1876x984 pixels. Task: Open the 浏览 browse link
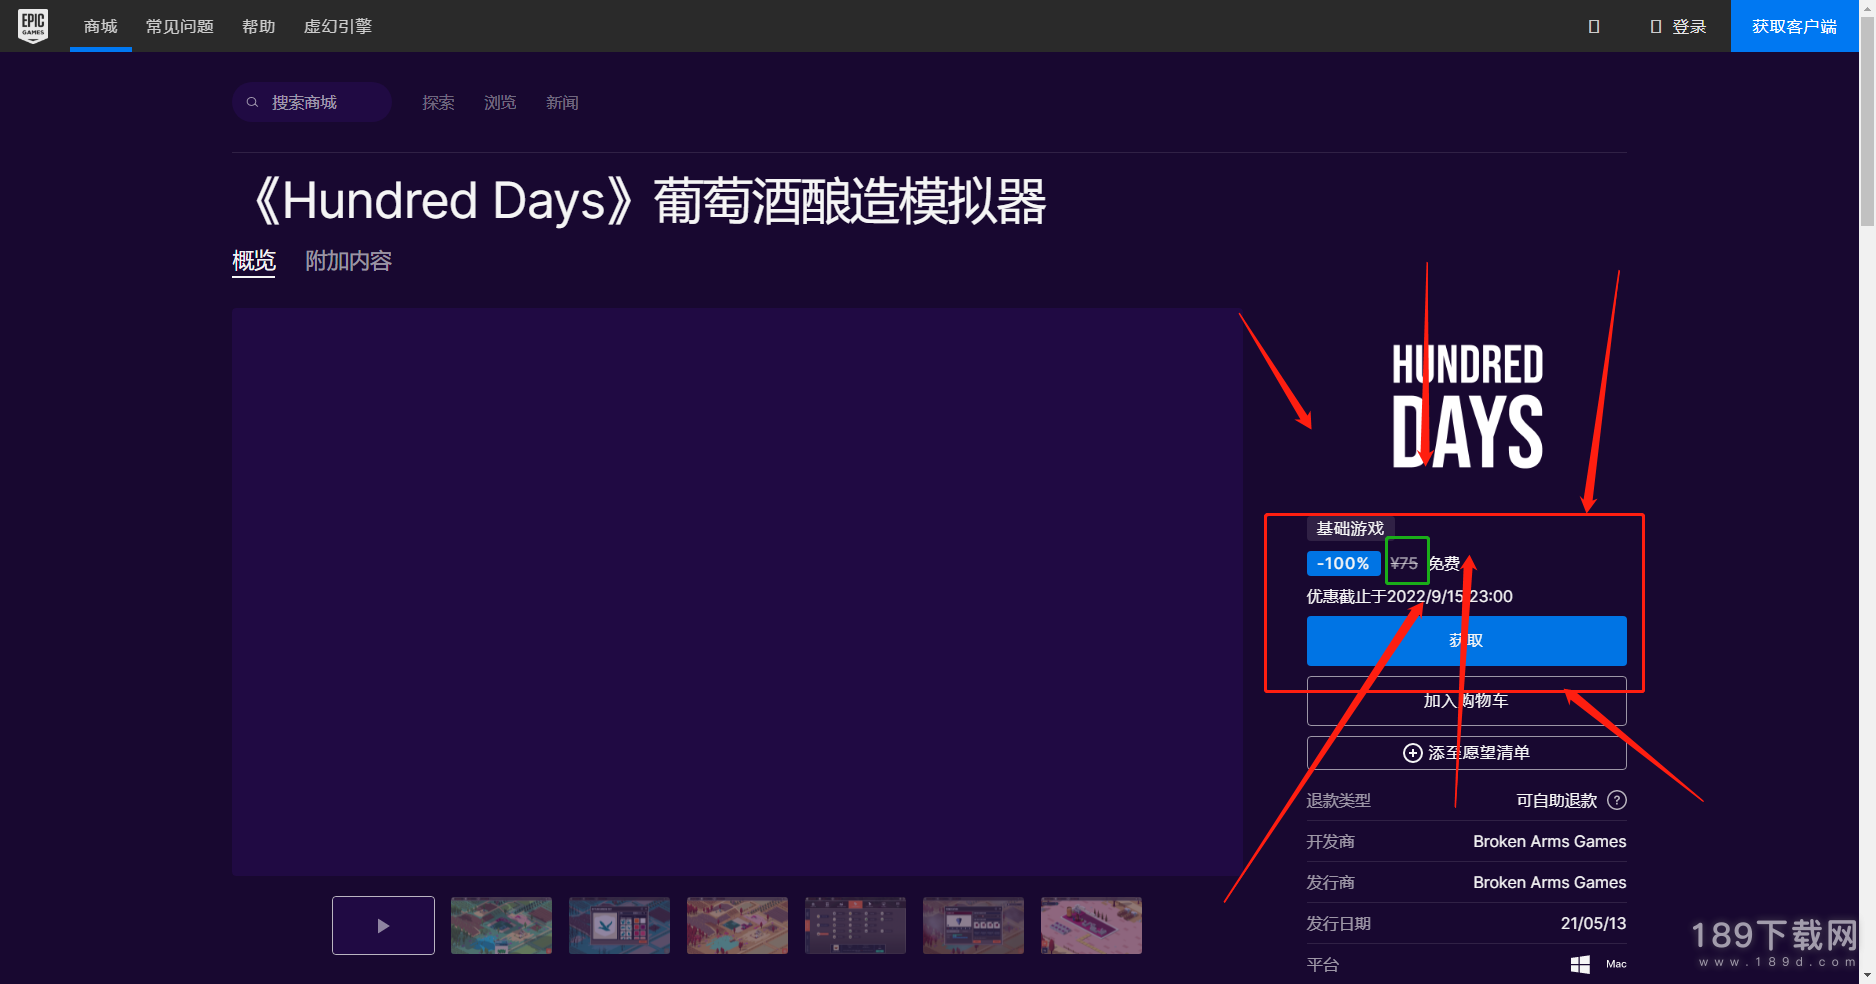[500, 102]
